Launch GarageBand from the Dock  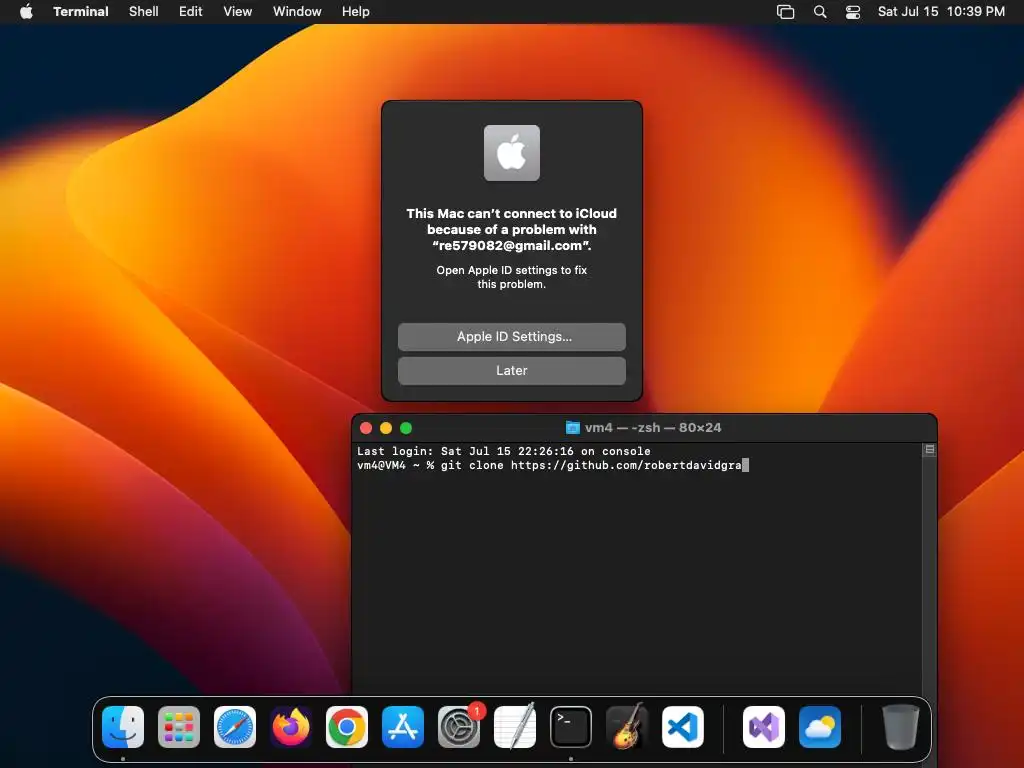(x=627, y=727)
